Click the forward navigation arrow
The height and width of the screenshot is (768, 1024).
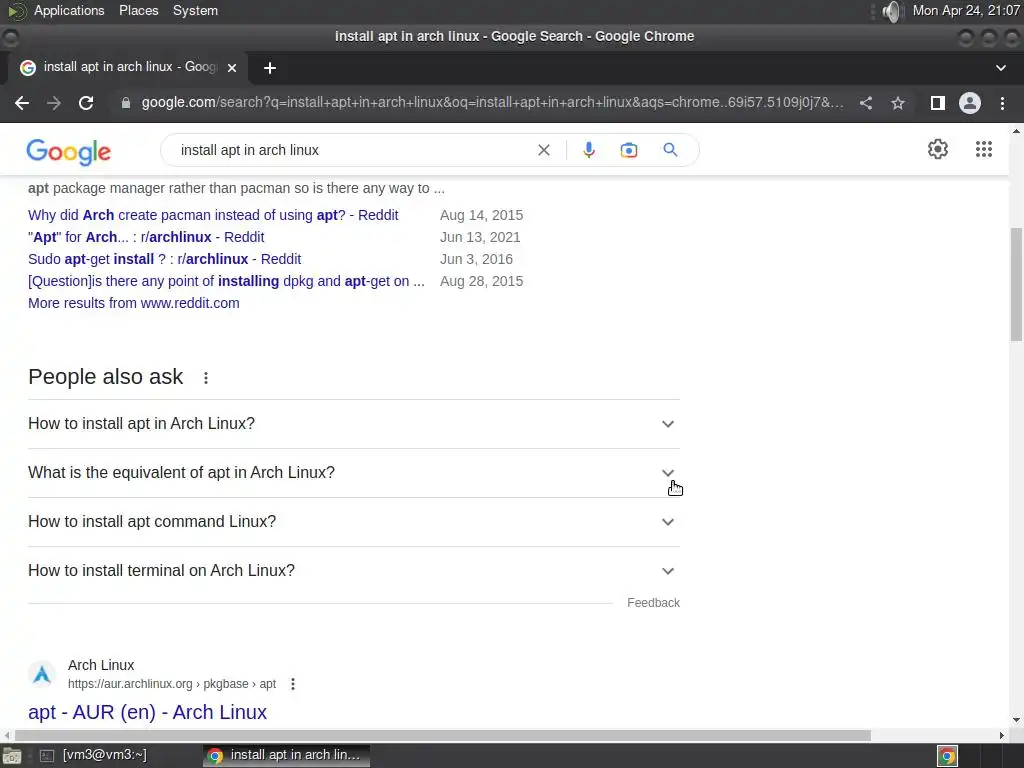coord(54,103)
